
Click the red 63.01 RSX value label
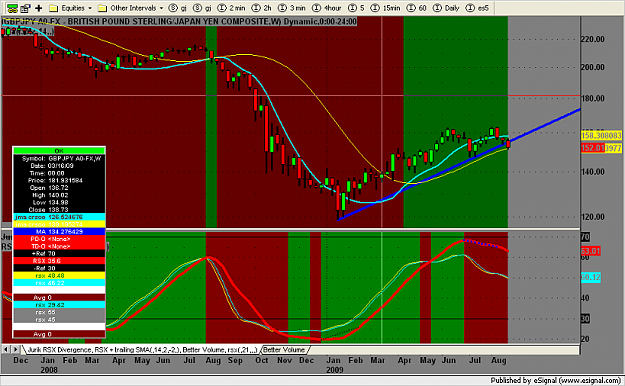click(x=590, y=251)
